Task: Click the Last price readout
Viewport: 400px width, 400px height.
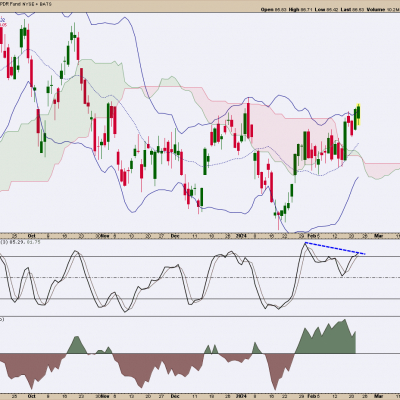Action: 353,10
